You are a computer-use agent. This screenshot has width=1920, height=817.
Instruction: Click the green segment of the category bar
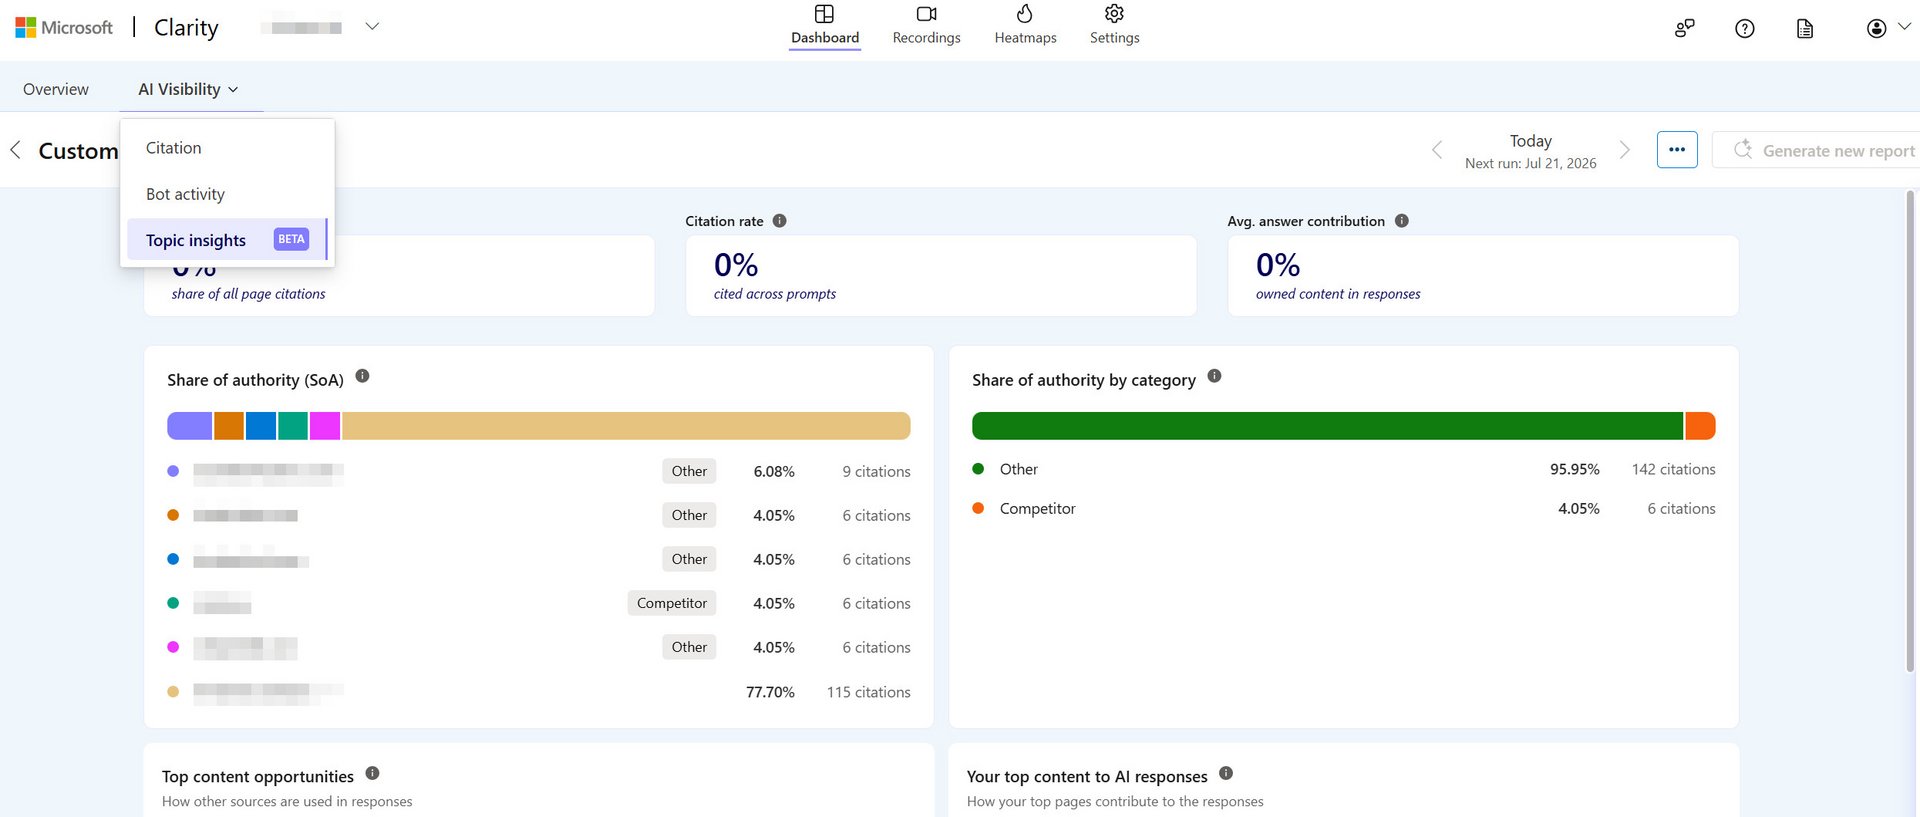click(x=1327, y=426)
